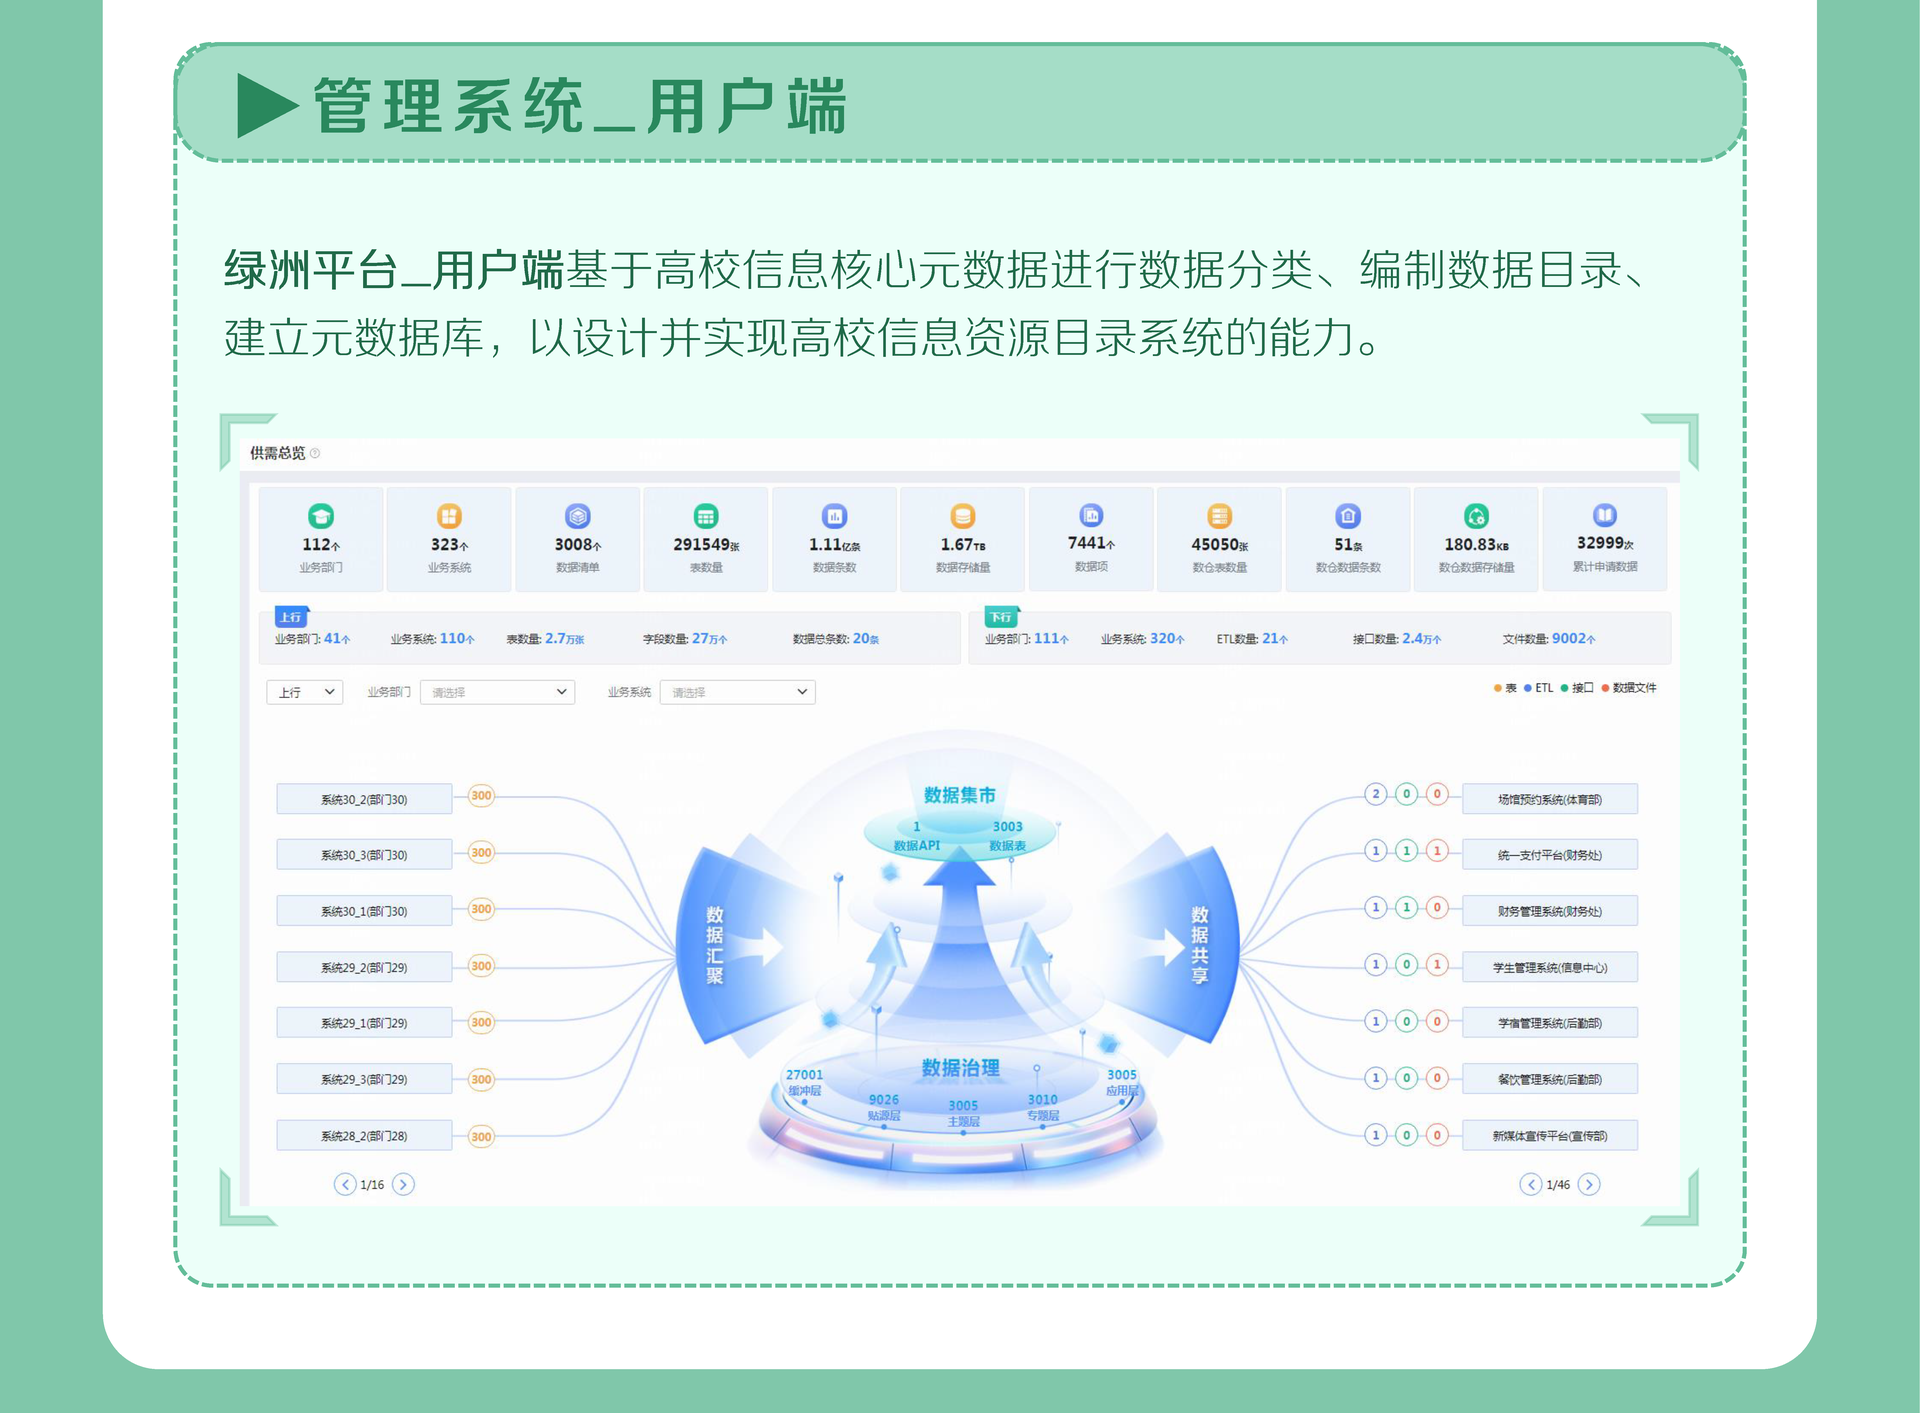Screen dimensions: 1920x1413
Task: Click the 数仓数据存储量 green icon
Action: coord(1476,516)
